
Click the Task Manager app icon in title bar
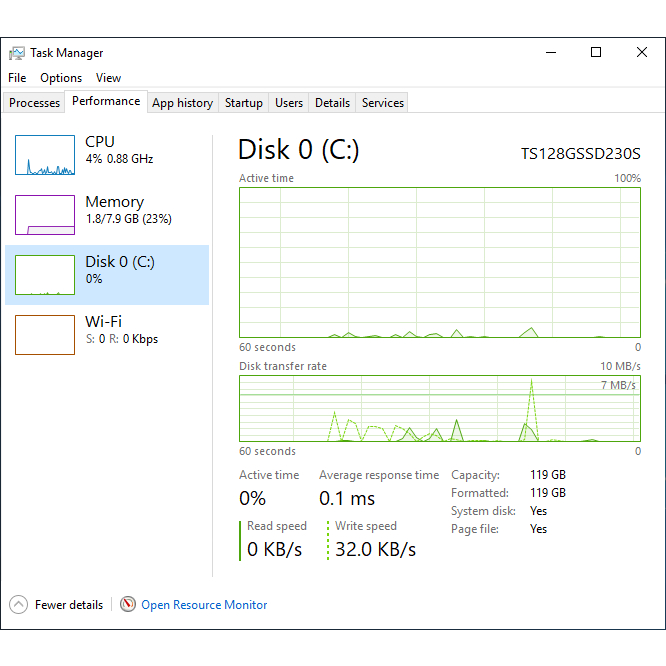pos(17,53)
